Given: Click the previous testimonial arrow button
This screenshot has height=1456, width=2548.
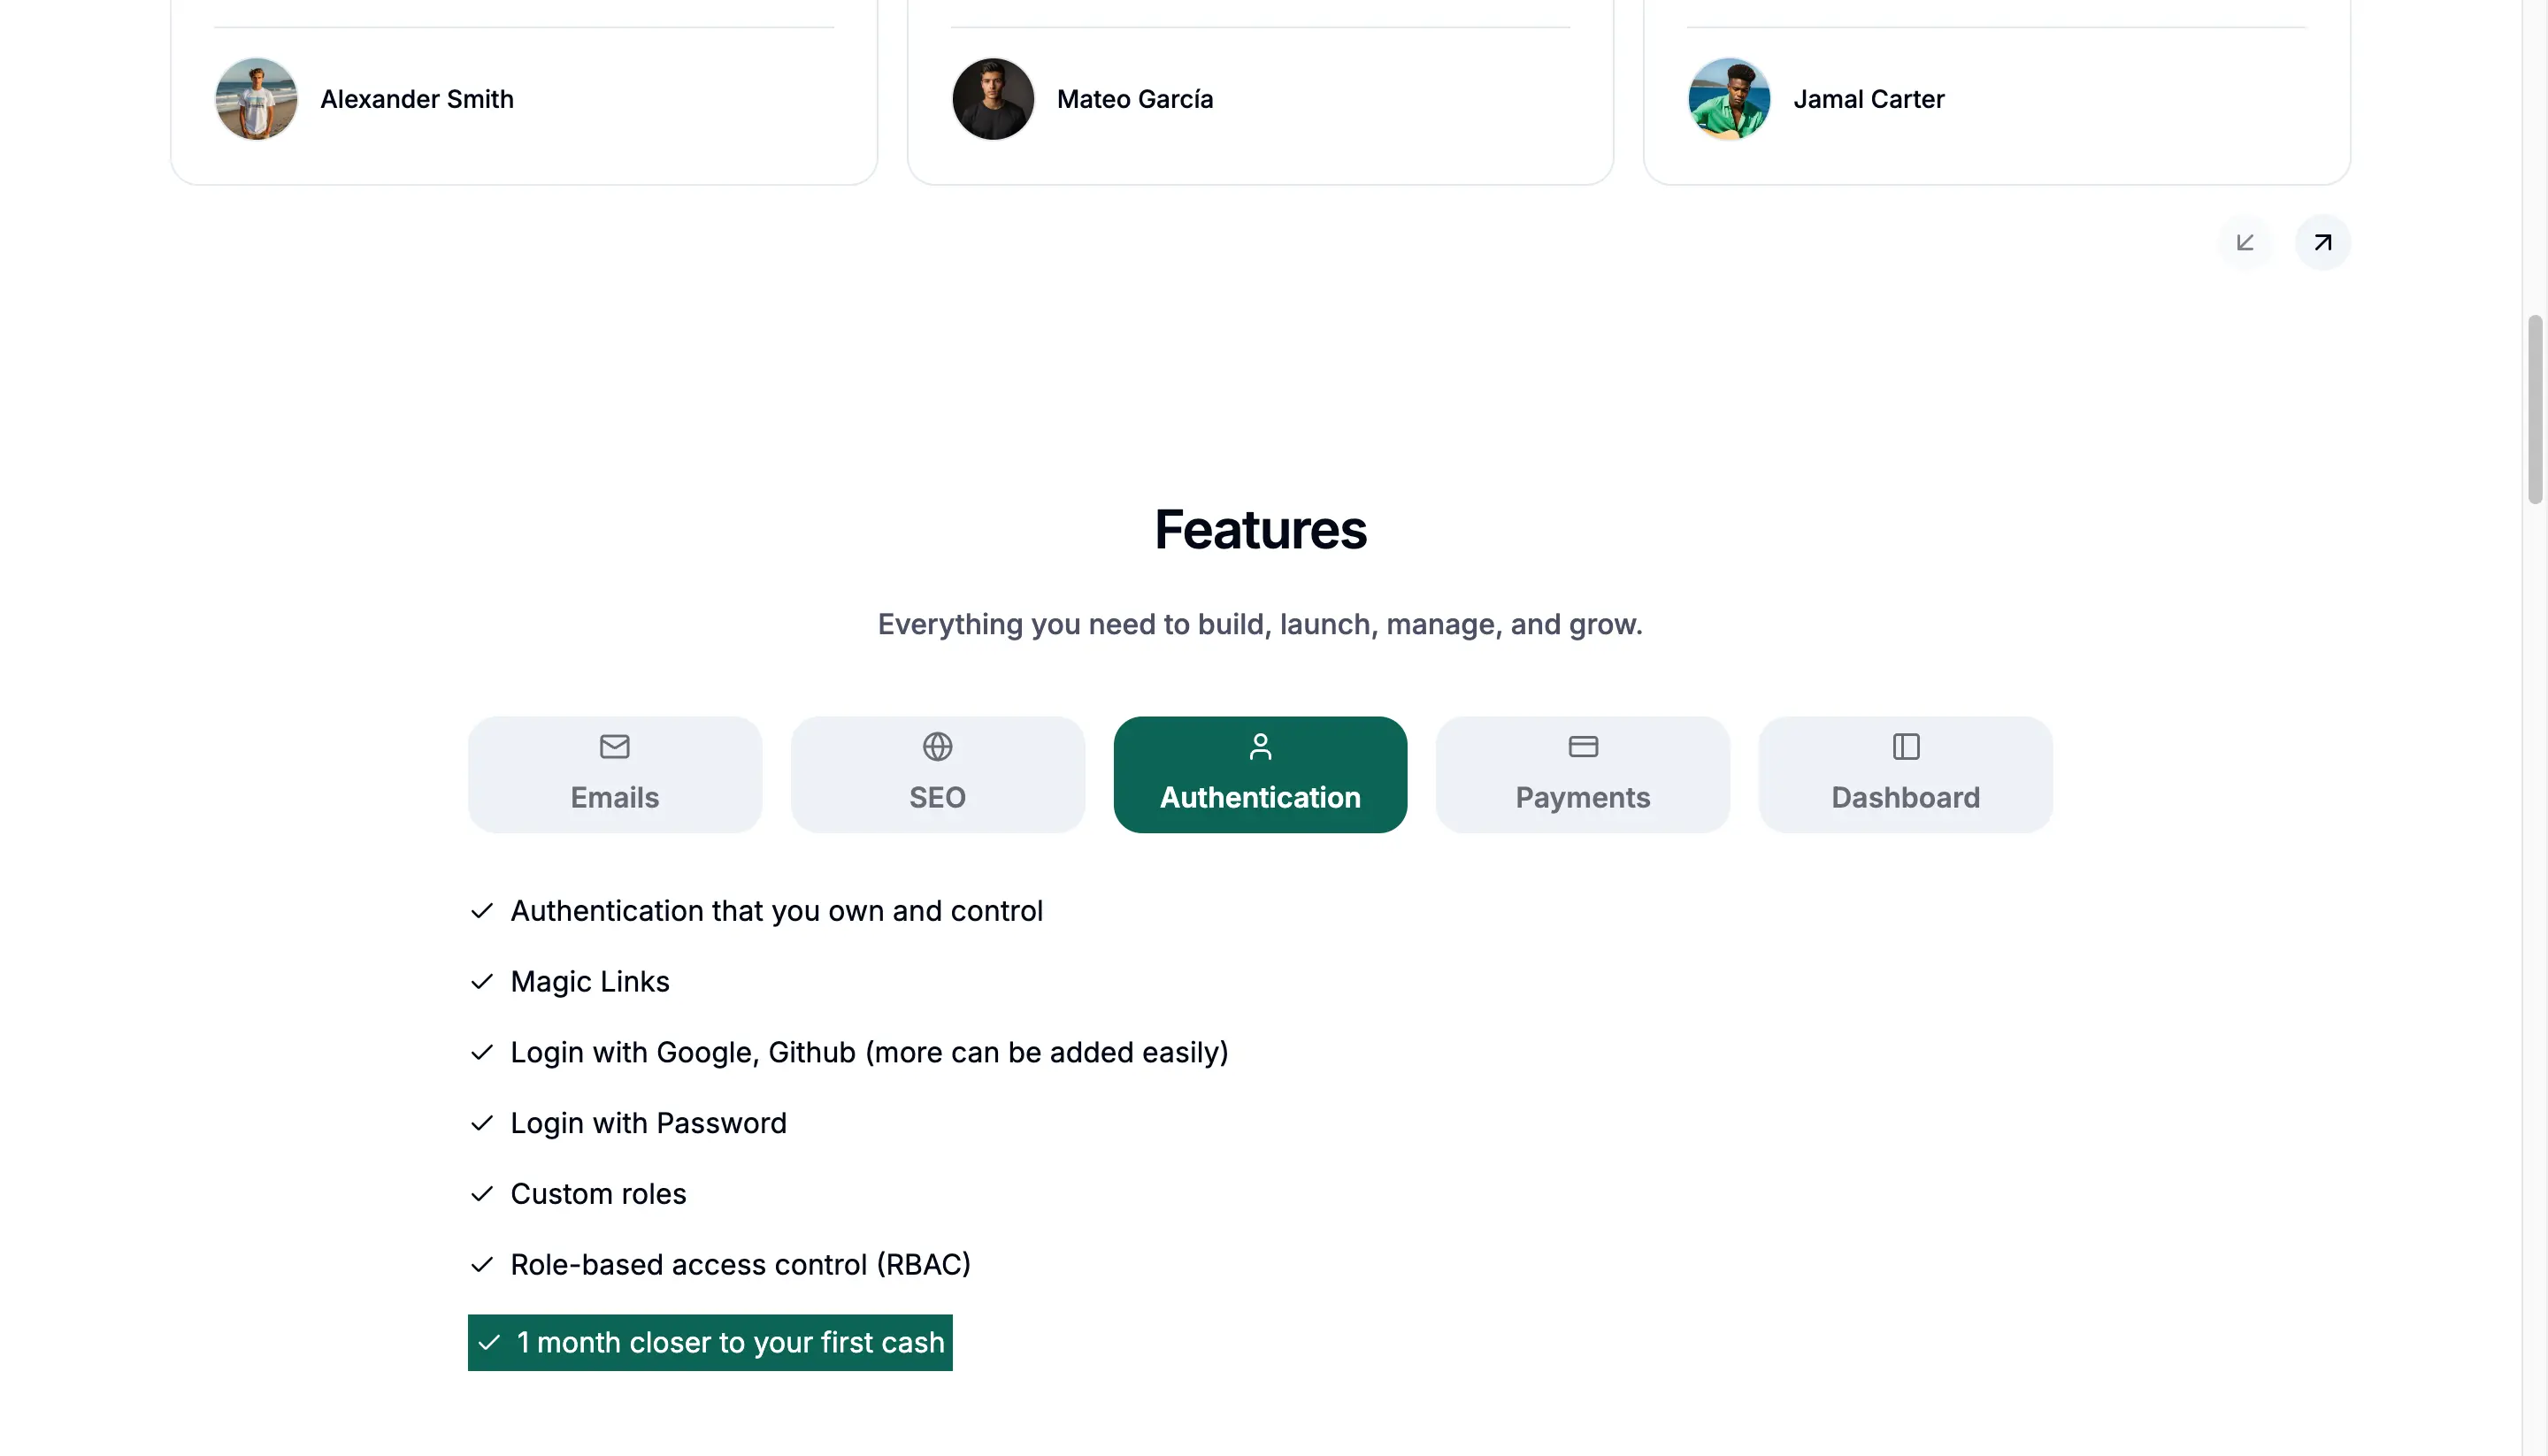Looking at the screenshot, I should [2245, 242].
